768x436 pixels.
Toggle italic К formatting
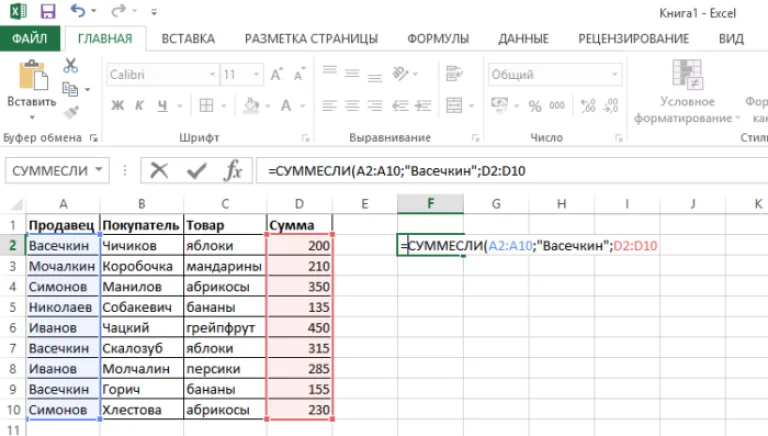pos(140,105)
